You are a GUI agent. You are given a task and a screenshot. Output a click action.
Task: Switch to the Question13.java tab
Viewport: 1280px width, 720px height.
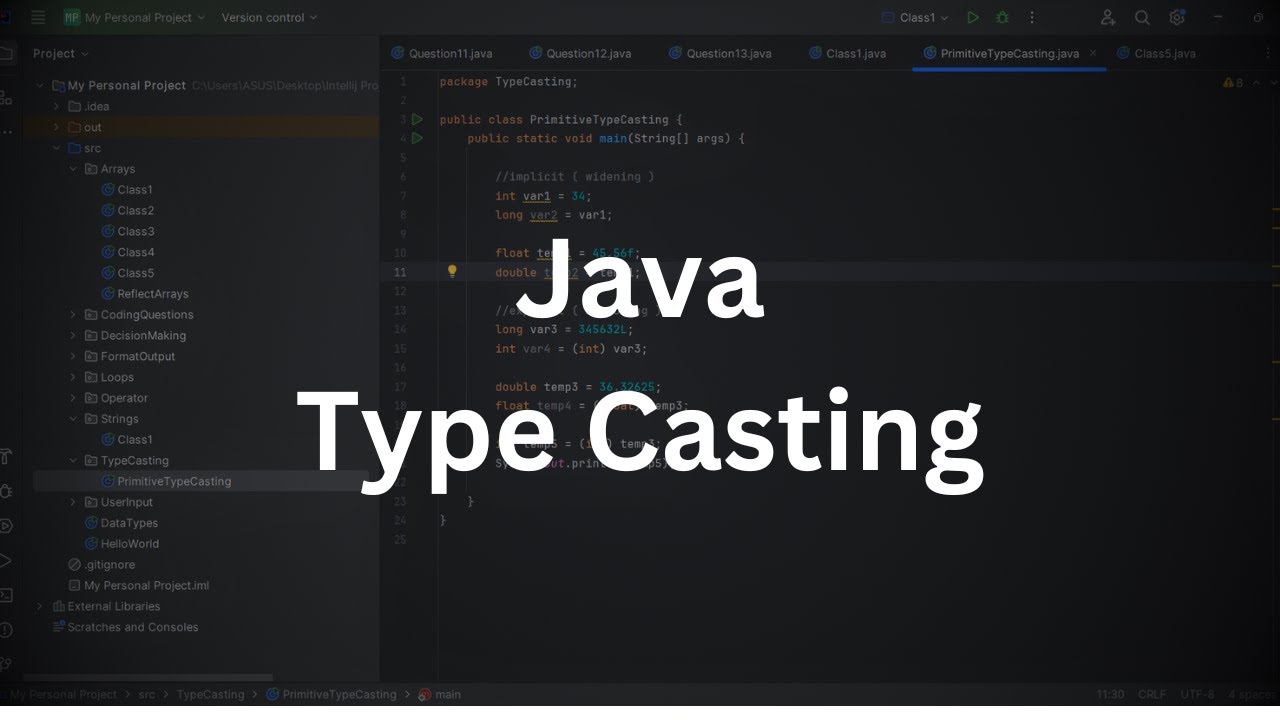tap(720, 53)
